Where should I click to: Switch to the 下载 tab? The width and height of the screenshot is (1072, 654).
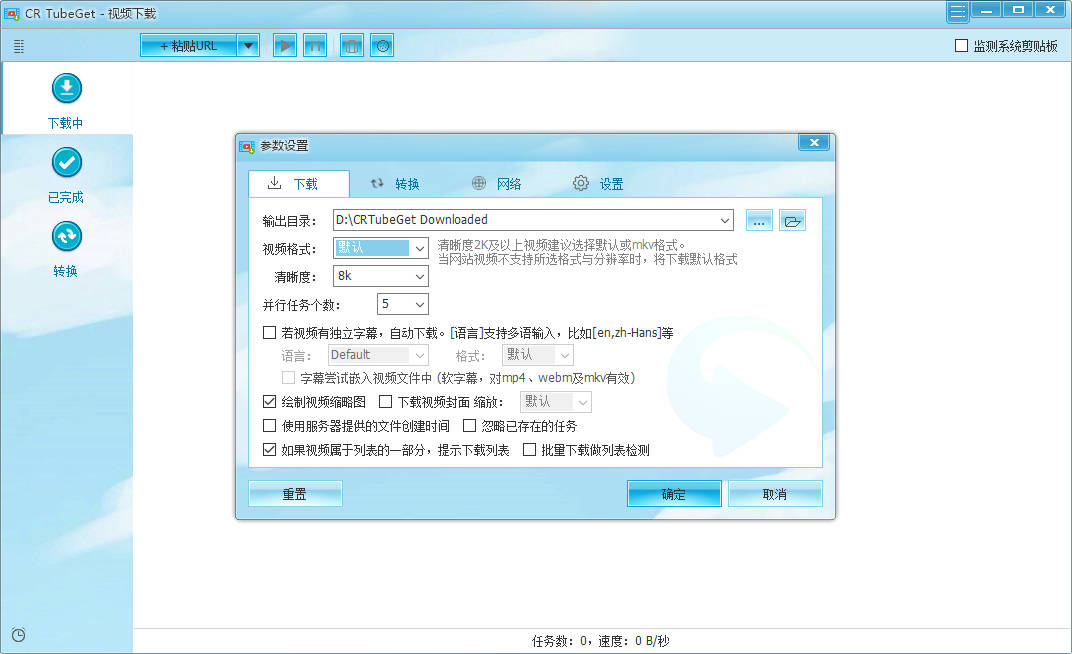point(299,184)
